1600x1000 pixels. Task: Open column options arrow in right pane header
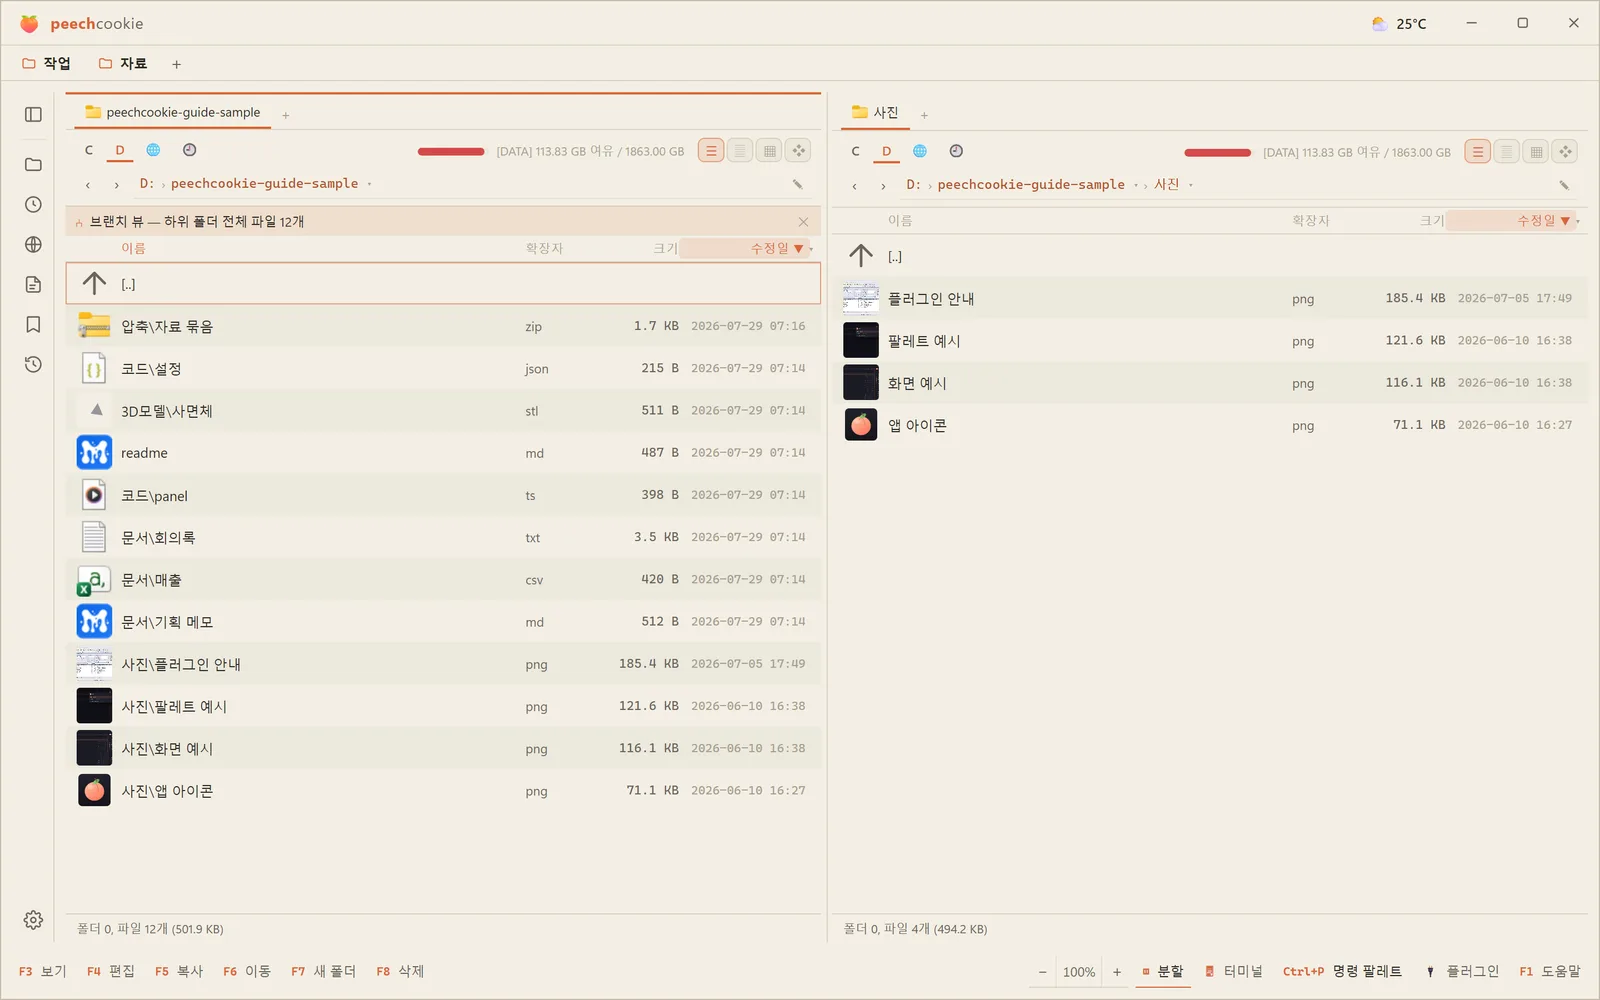[1578, 221]
